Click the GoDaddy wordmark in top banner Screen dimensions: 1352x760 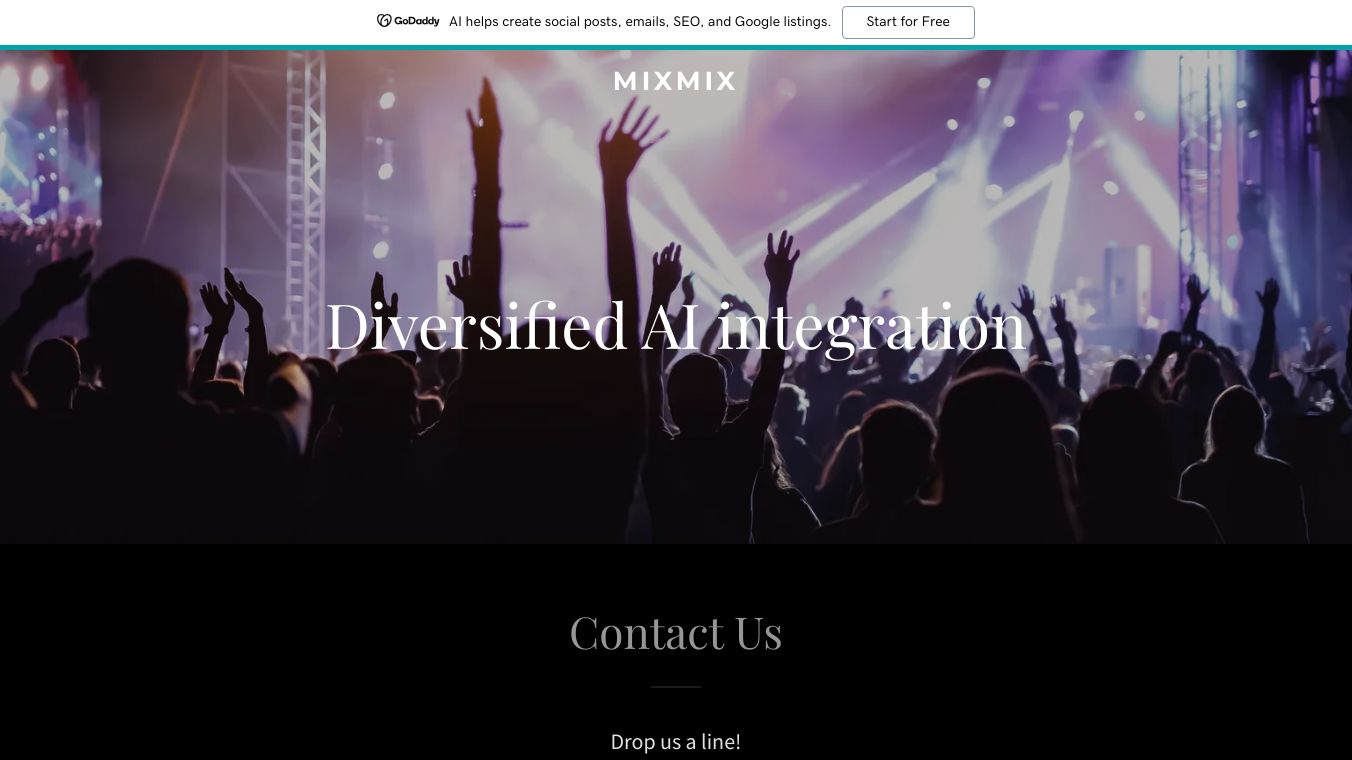pos(416,21)
